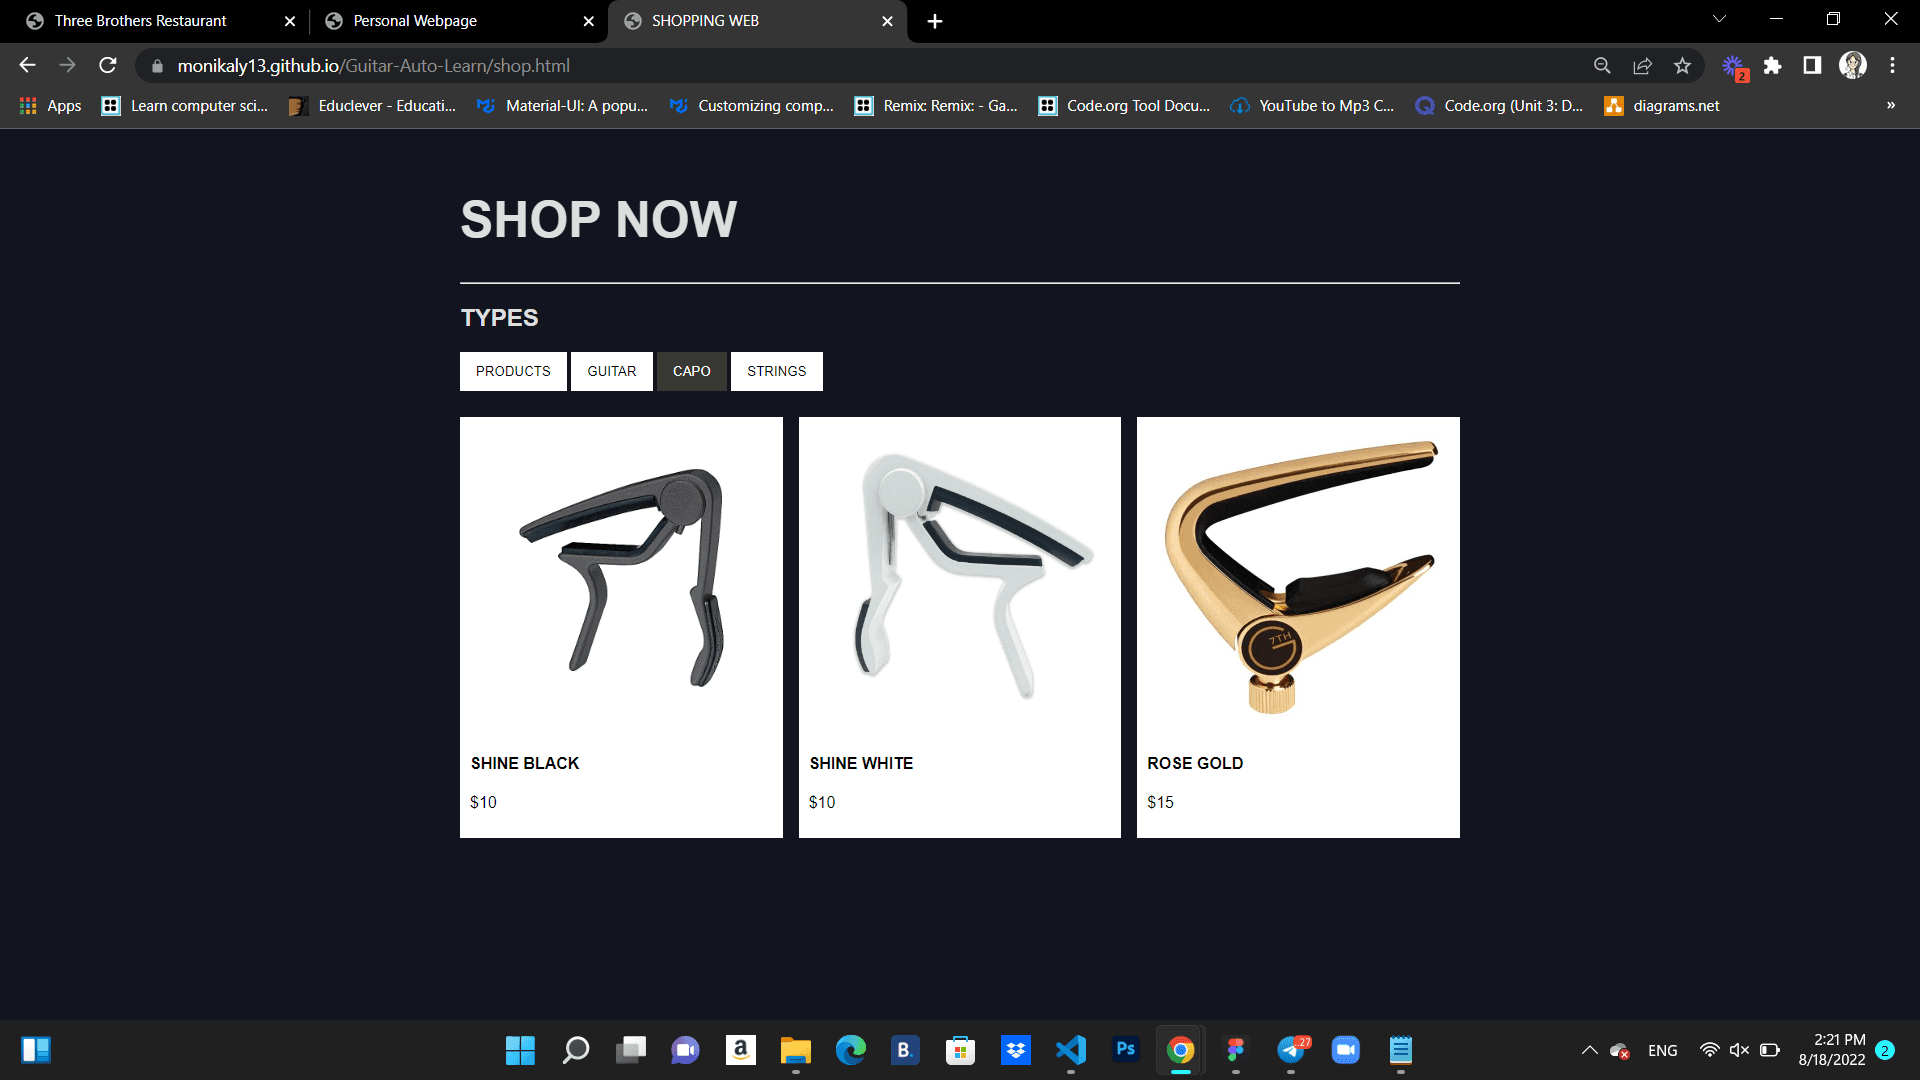Image resolution: width=1920 pixels, height=1080 pixels.
Task: Click the CAPO filter tab
Action: [691, 371]
